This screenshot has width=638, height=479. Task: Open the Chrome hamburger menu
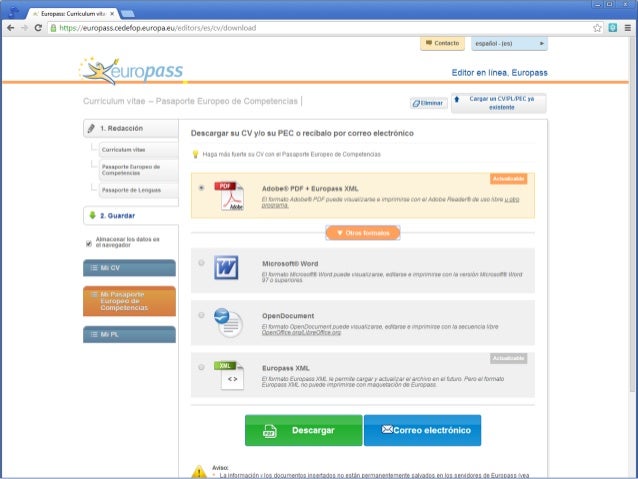628,28
